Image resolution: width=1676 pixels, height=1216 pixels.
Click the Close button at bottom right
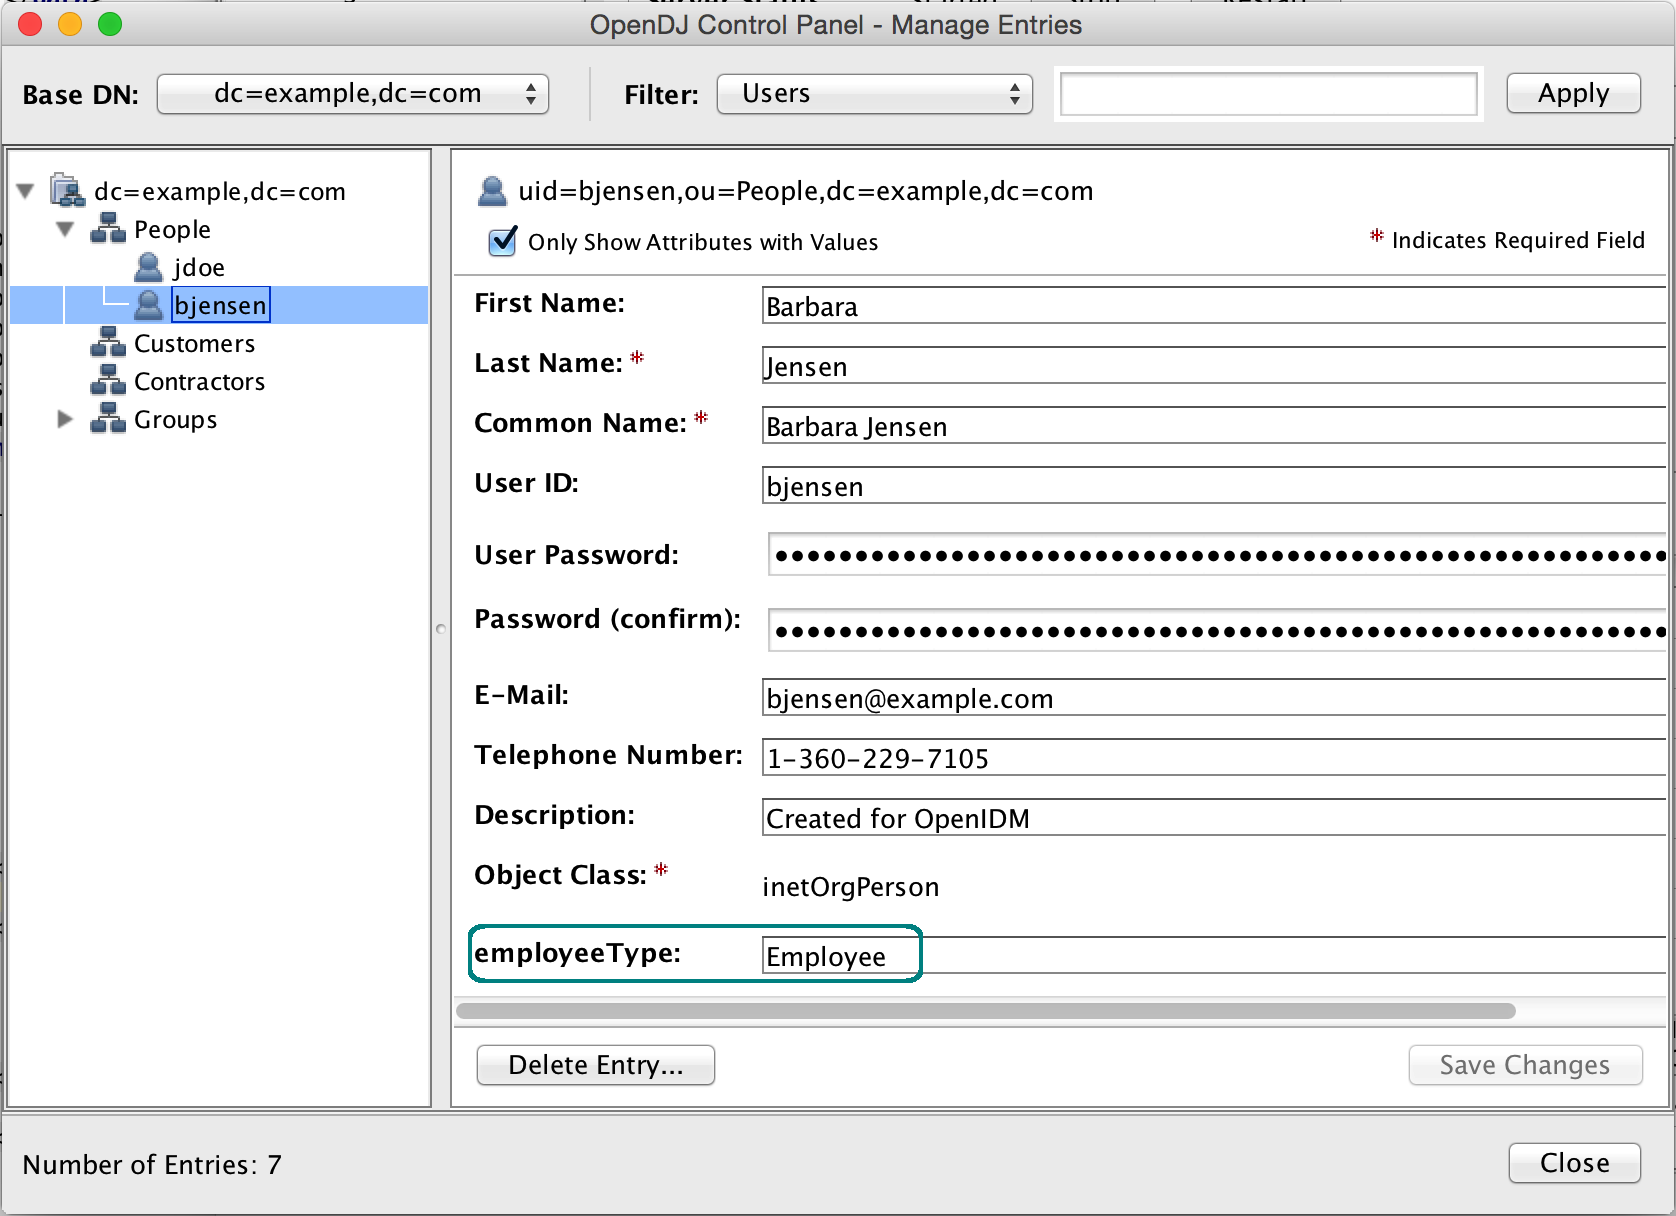click(x=1575, y=1163)
